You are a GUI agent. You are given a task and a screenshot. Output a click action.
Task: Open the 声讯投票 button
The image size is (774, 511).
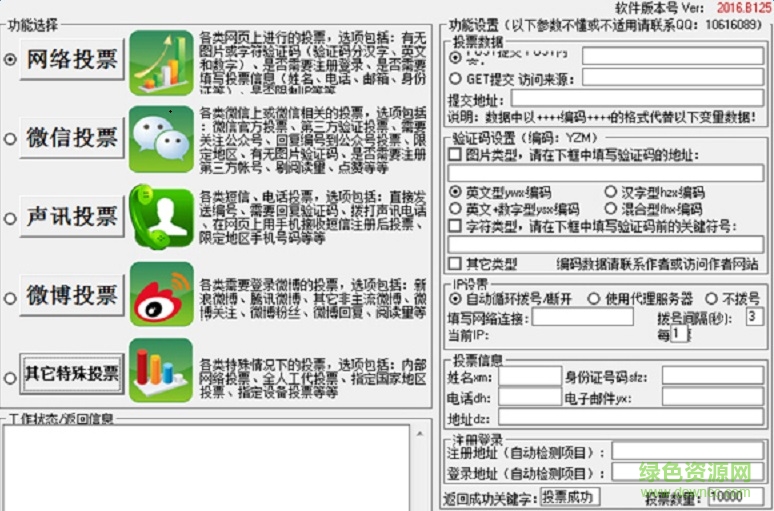click(72, 216)
